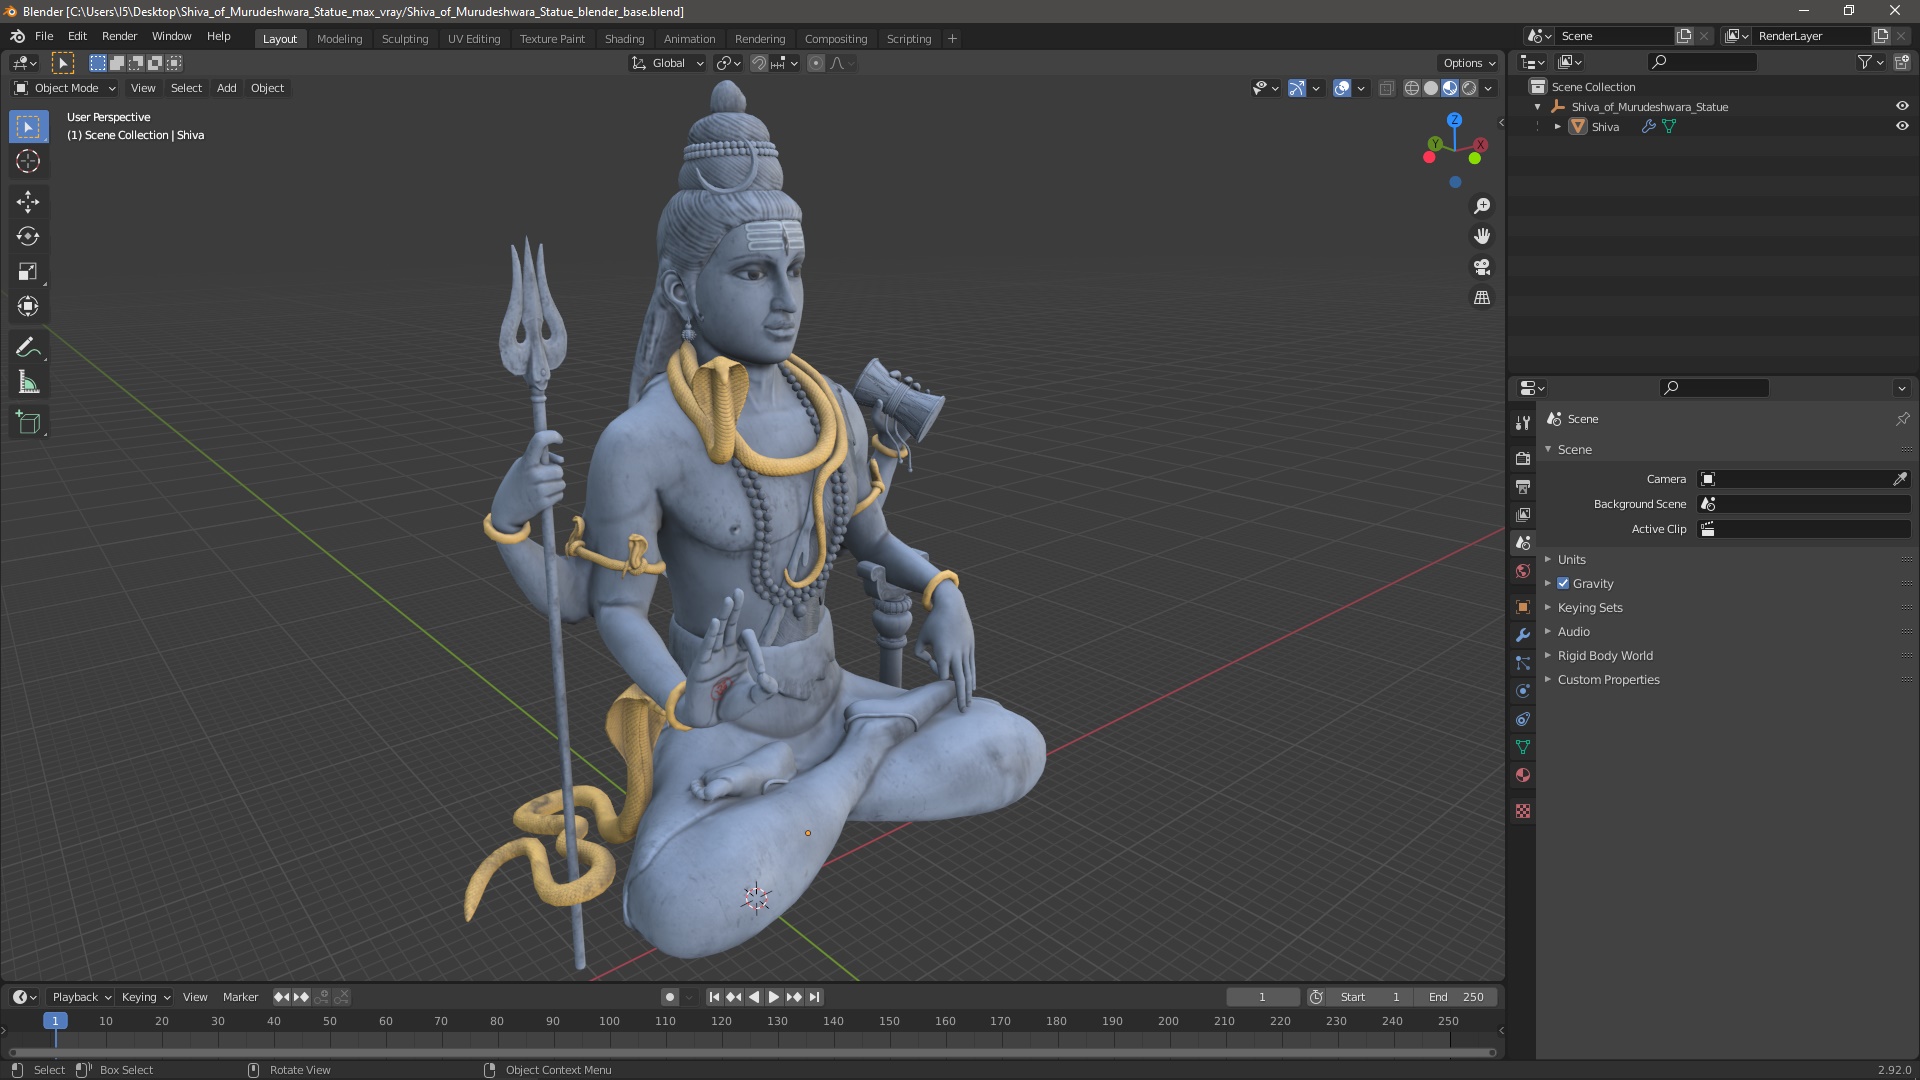Screen dimensions: 1920x1080
Task: Open the Particles properties tab
Action: [1523, 663]
